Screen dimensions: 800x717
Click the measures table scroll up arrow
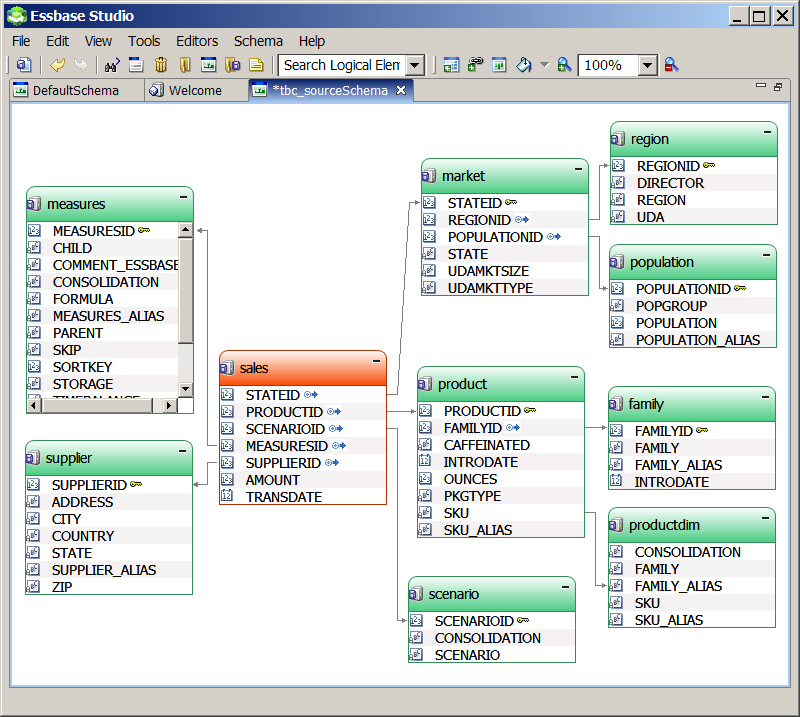click(x=185, y=230)
